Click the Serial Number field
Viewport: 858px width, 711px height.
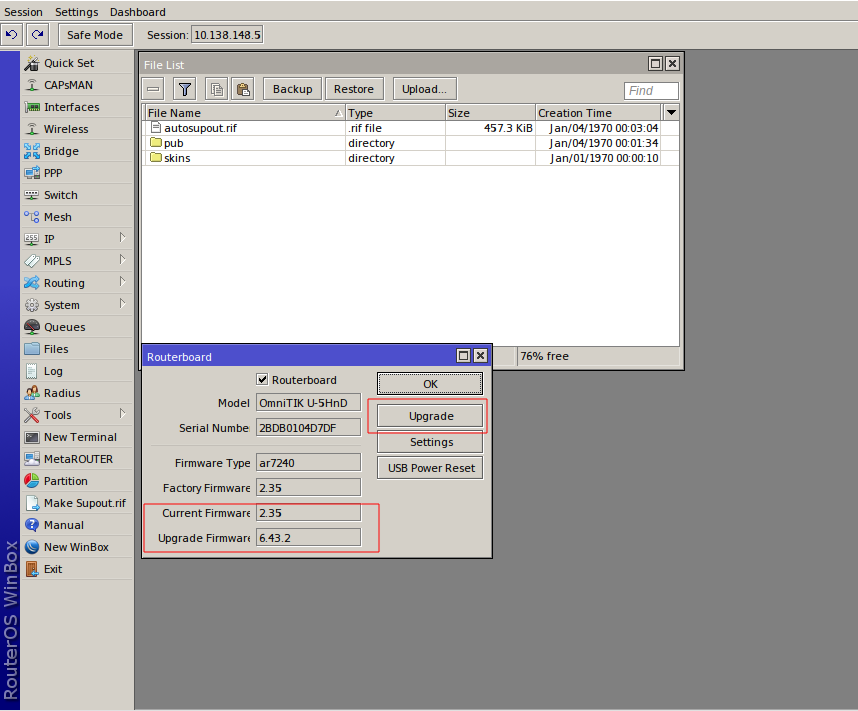[x=309, y=427]
